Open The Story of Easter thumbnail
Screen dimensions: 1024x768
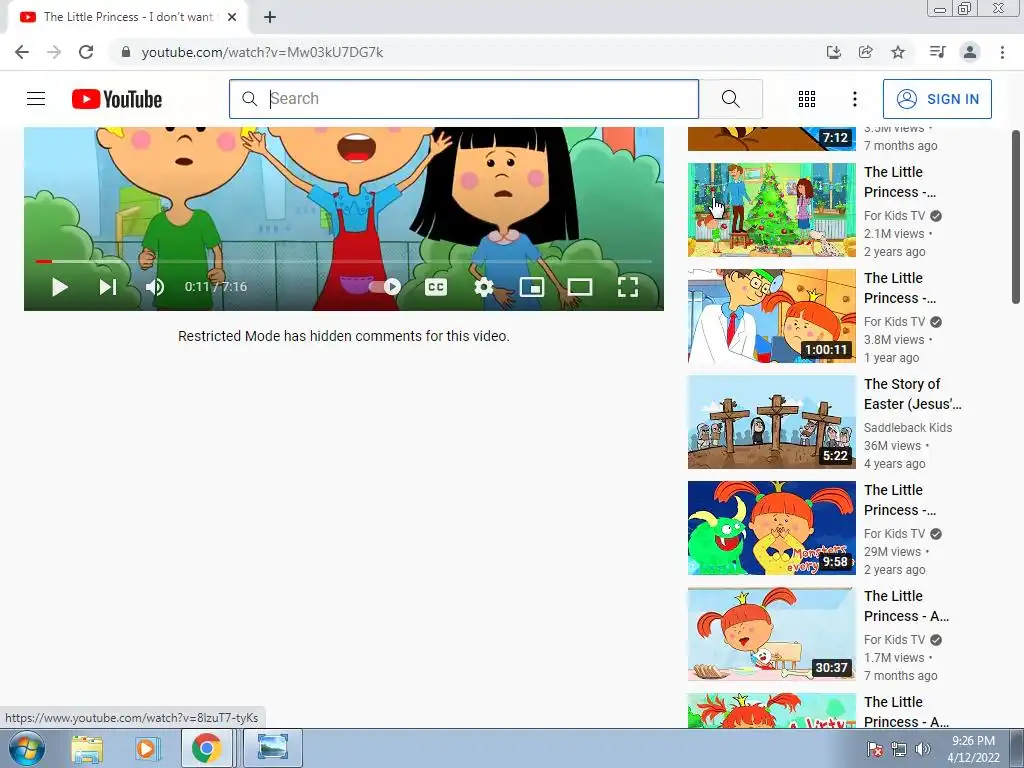[771, 422]
